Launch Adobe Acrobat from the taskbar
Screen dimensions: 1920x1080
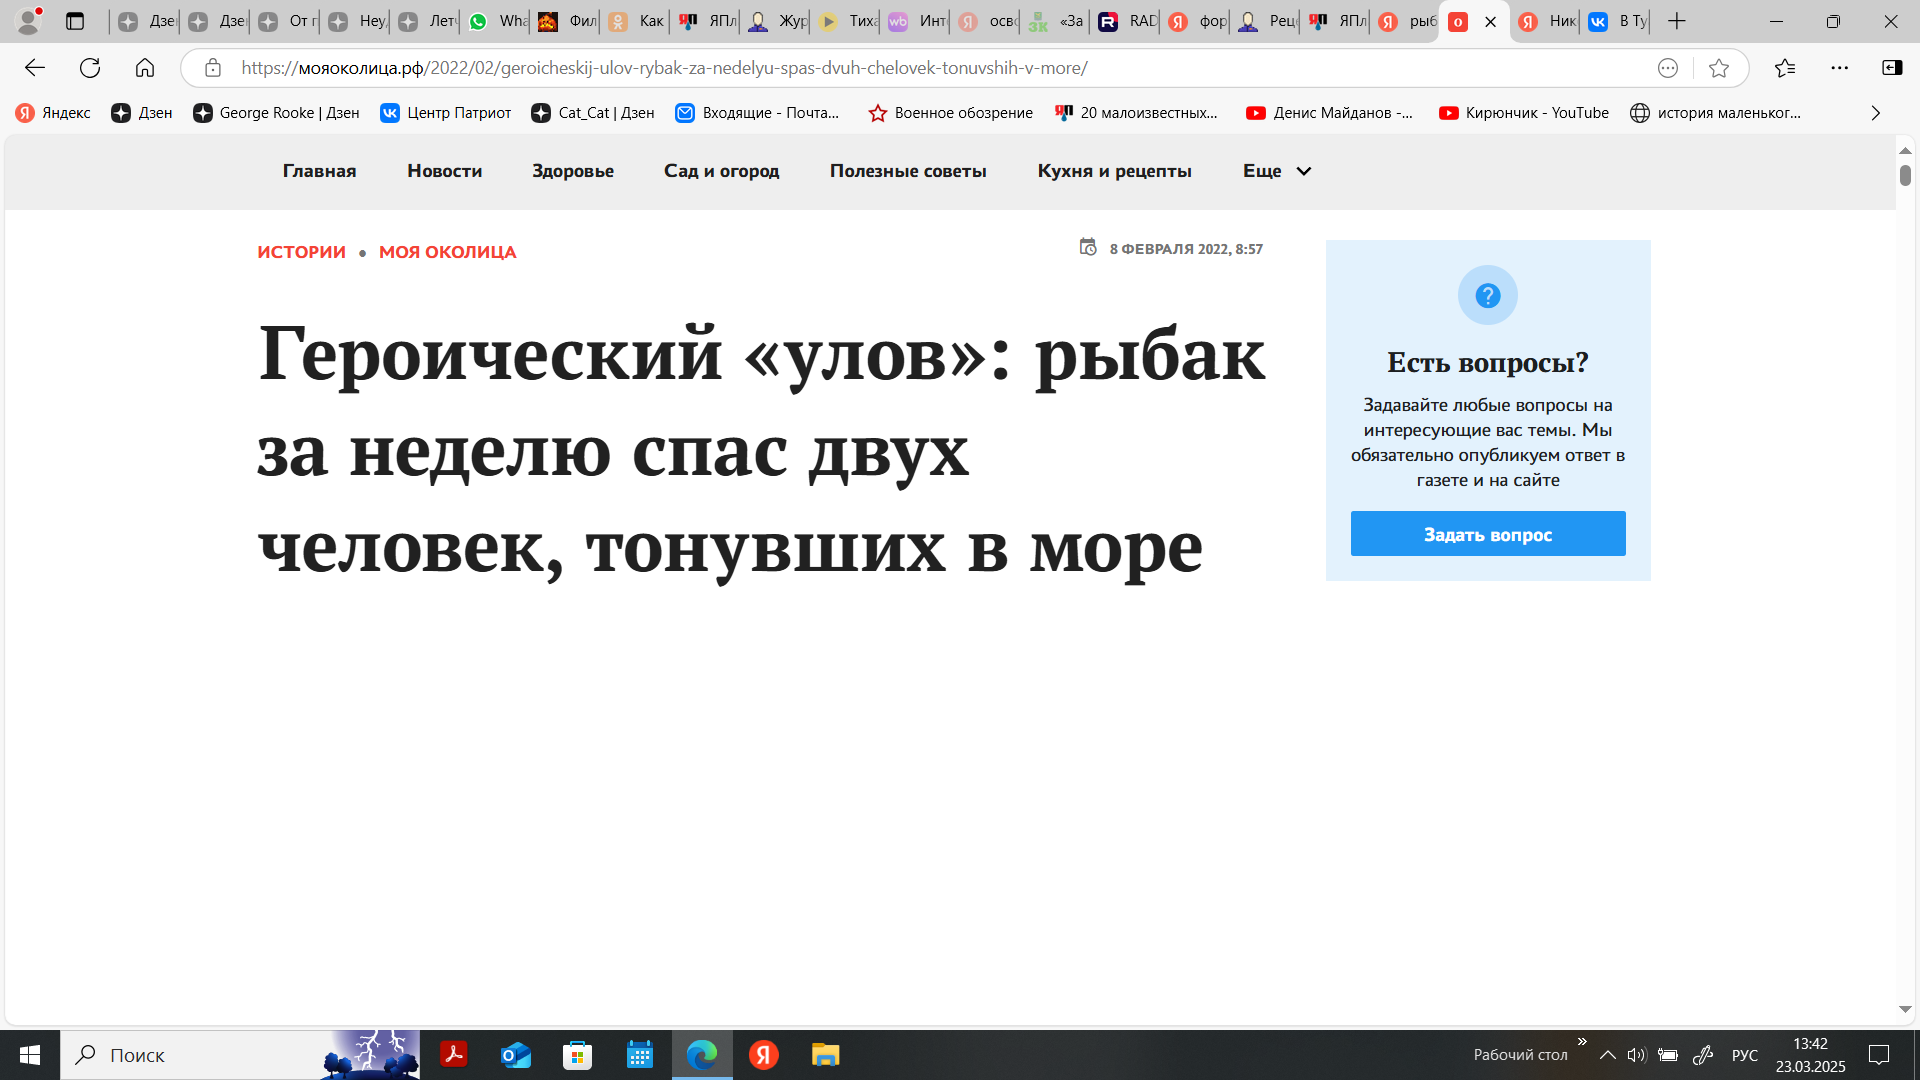(x=454, y=1055)
